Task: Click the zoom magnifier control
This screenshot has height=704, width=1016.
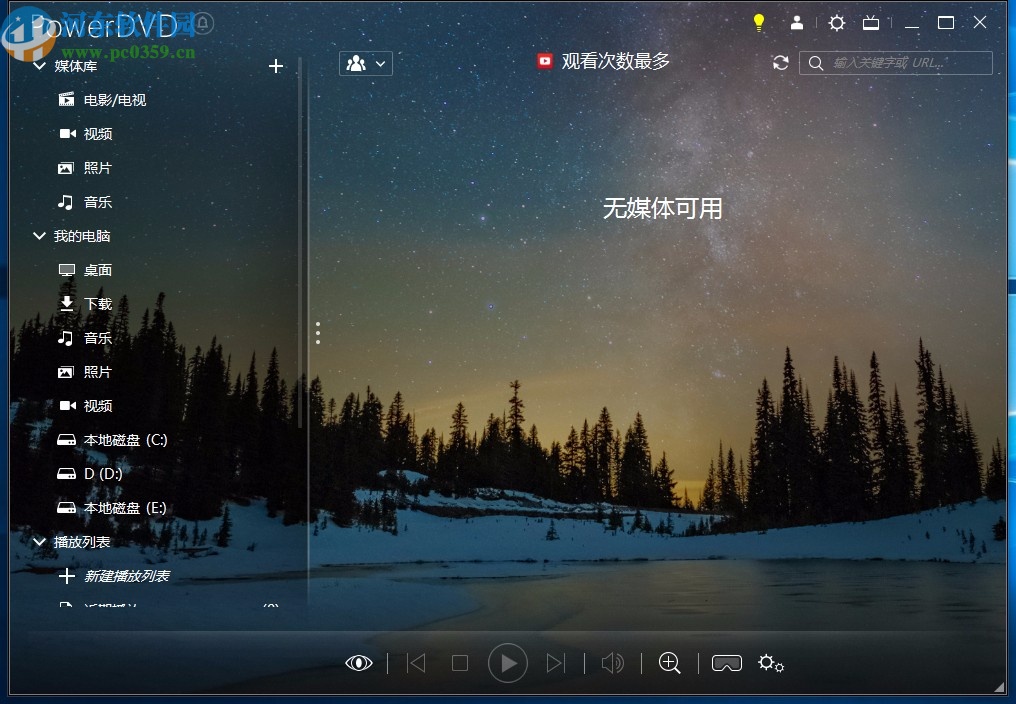Action: tap(670, 663)
